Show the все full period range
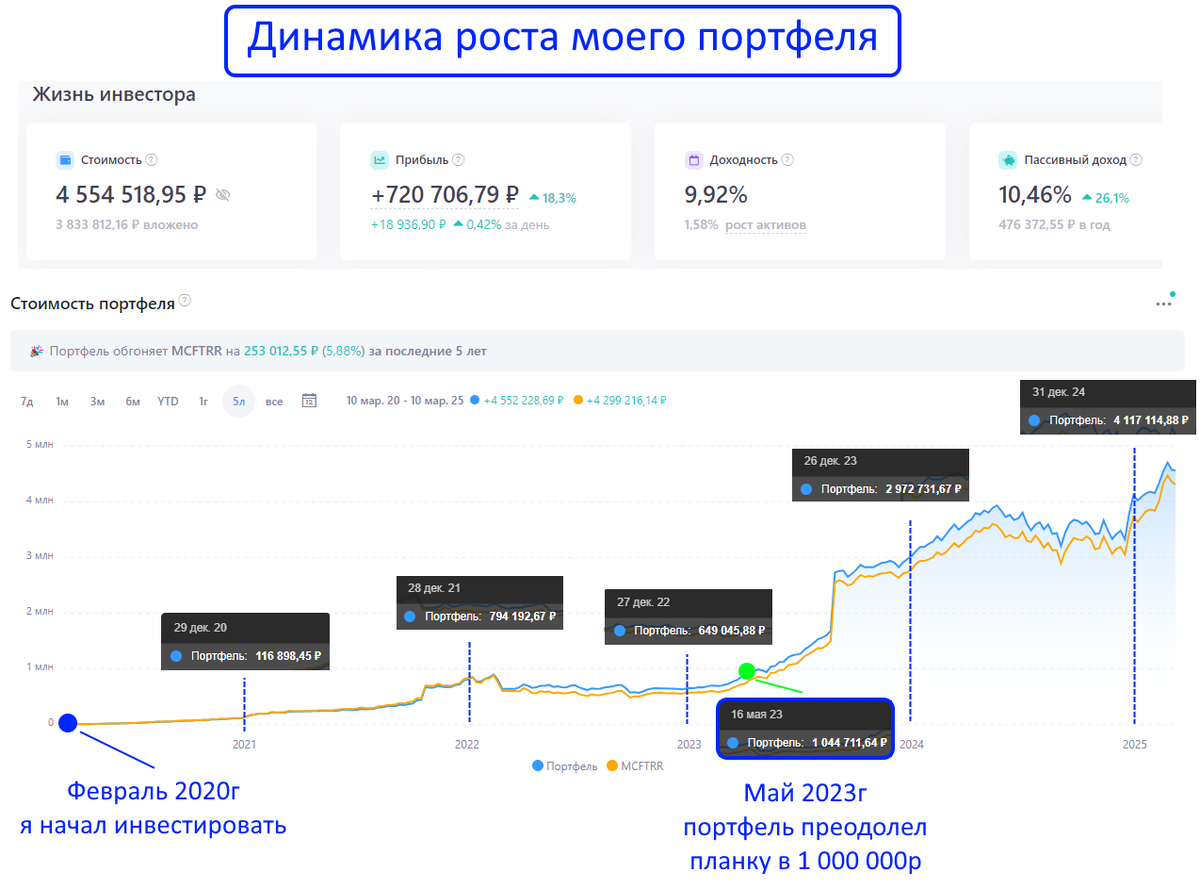The width and height of the screenshot is (1200, 888). [274, 401]
